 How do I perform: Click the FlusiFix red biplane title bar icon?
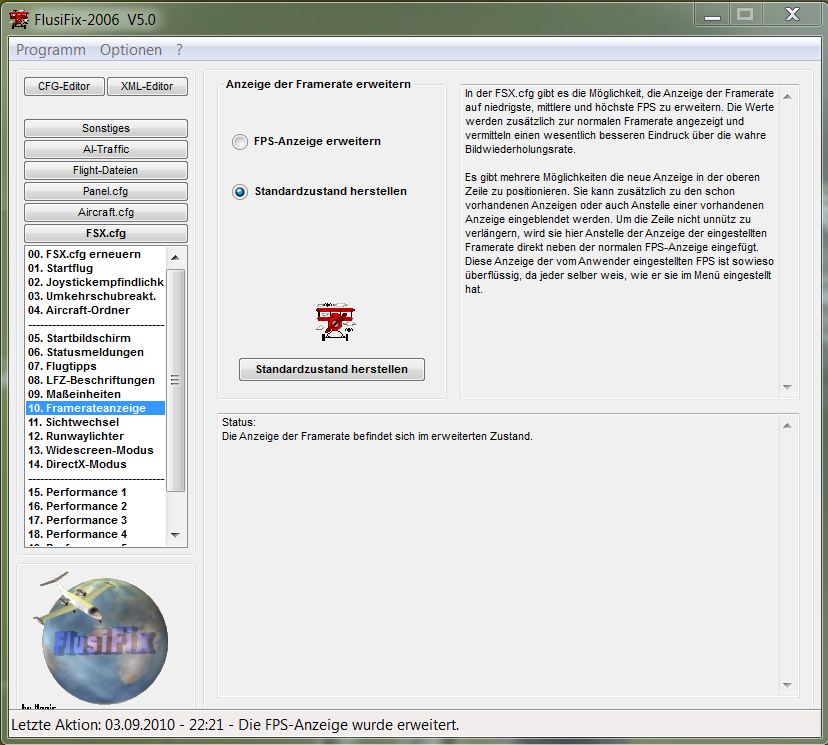pos(19,20)
